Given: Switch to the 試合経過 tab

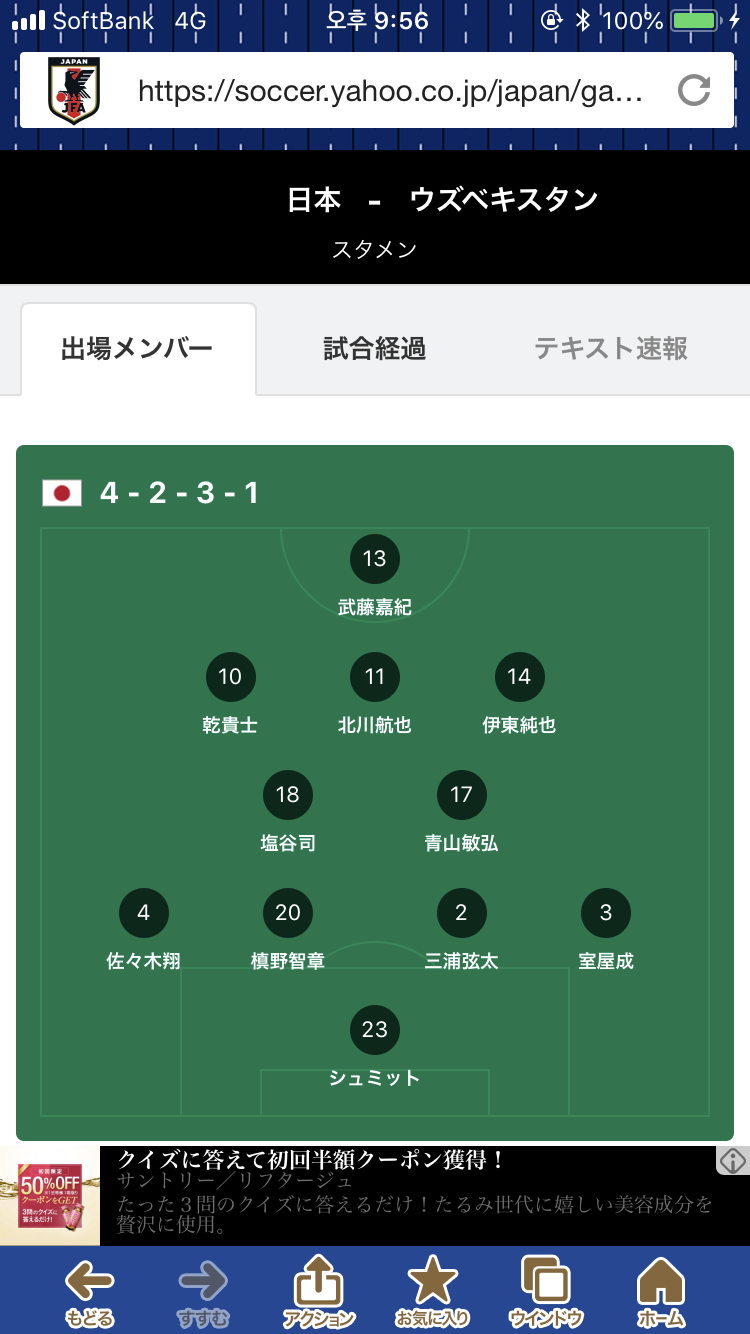Looking at the screenshot, I should (x=375, y=349).
